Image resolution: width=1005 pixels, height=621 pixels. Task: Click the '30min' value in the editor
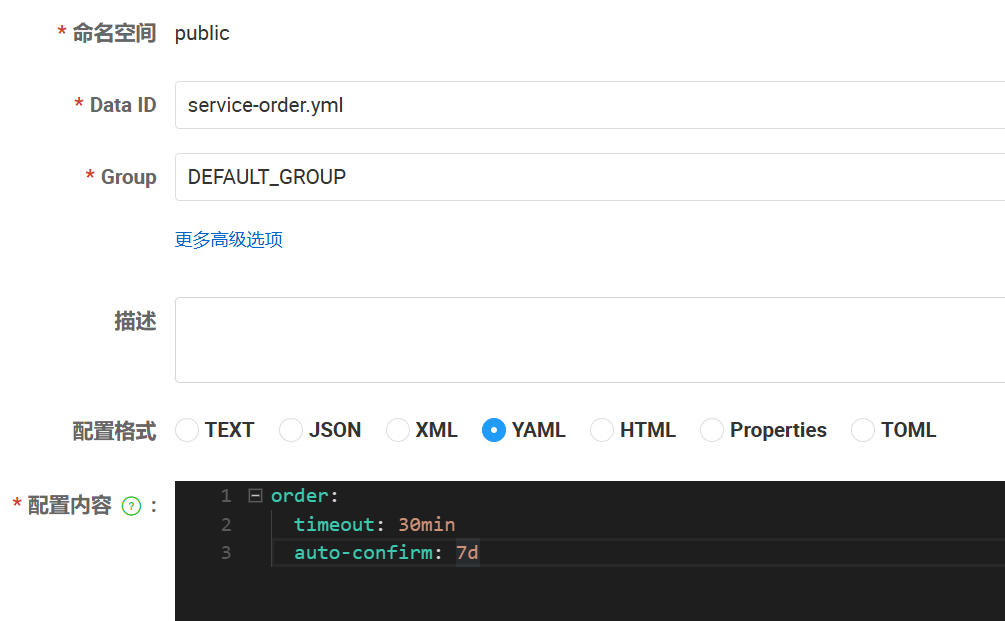(x=427, y=524)
